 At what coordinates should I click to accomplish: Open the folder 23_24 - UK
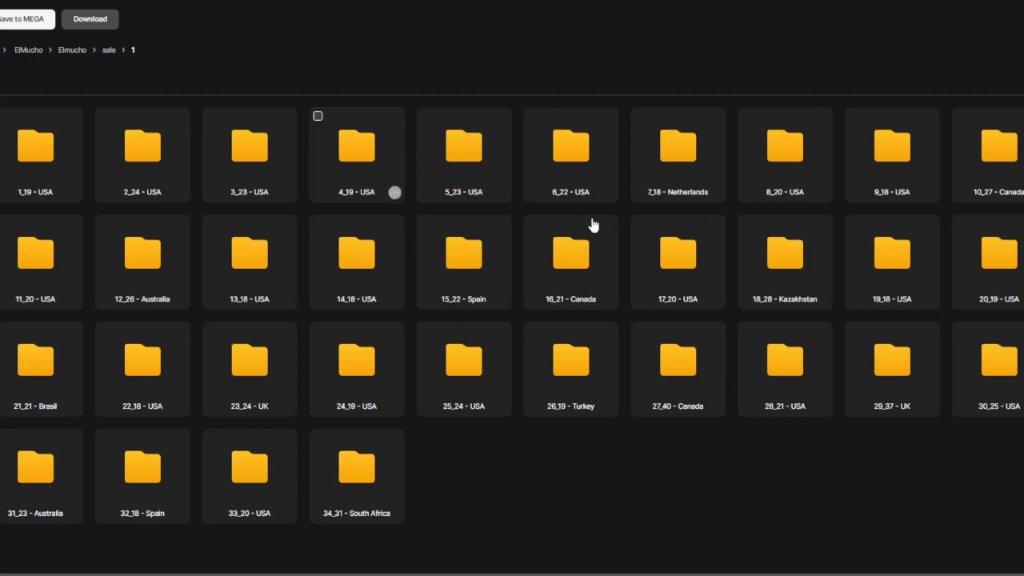pyautogui.click(x=249, y=369)
